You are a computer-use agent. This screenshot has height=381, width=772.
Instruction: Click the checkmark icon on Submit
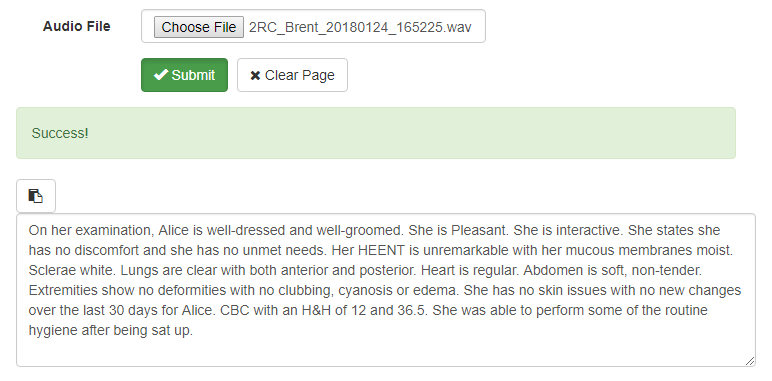click(161, 75)
